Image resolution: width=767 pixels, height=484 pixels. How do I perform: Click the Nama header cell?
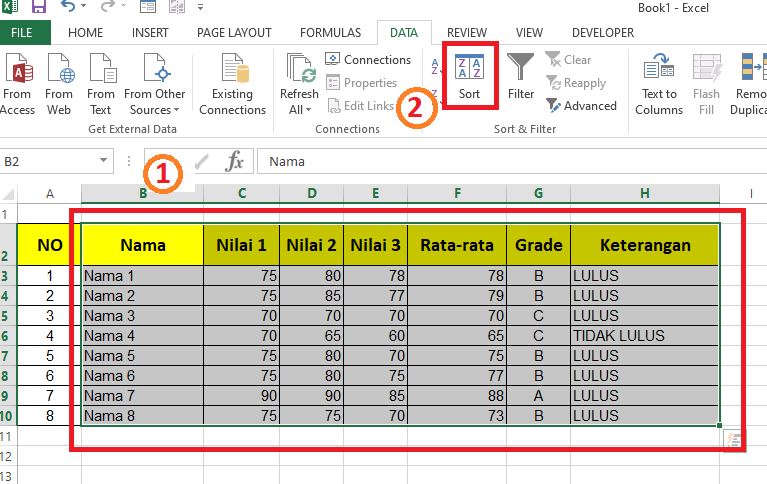(143, 245)
